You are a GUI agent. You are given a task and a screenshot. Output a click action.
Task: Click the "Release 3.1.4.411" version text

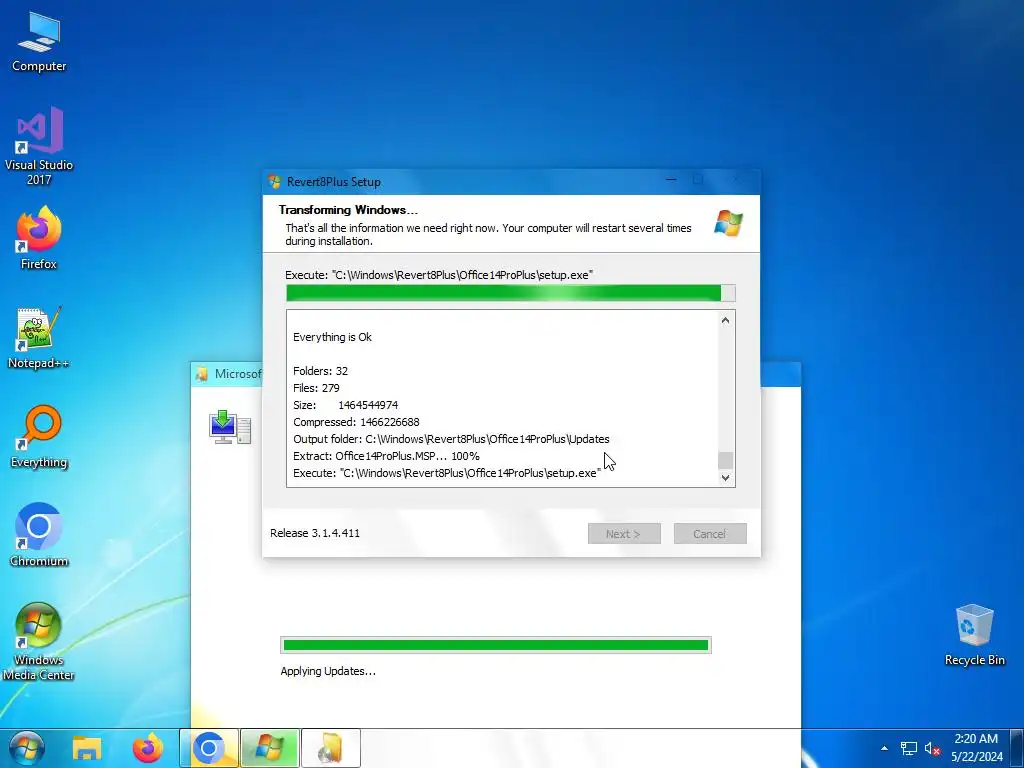tap(315, 533)
